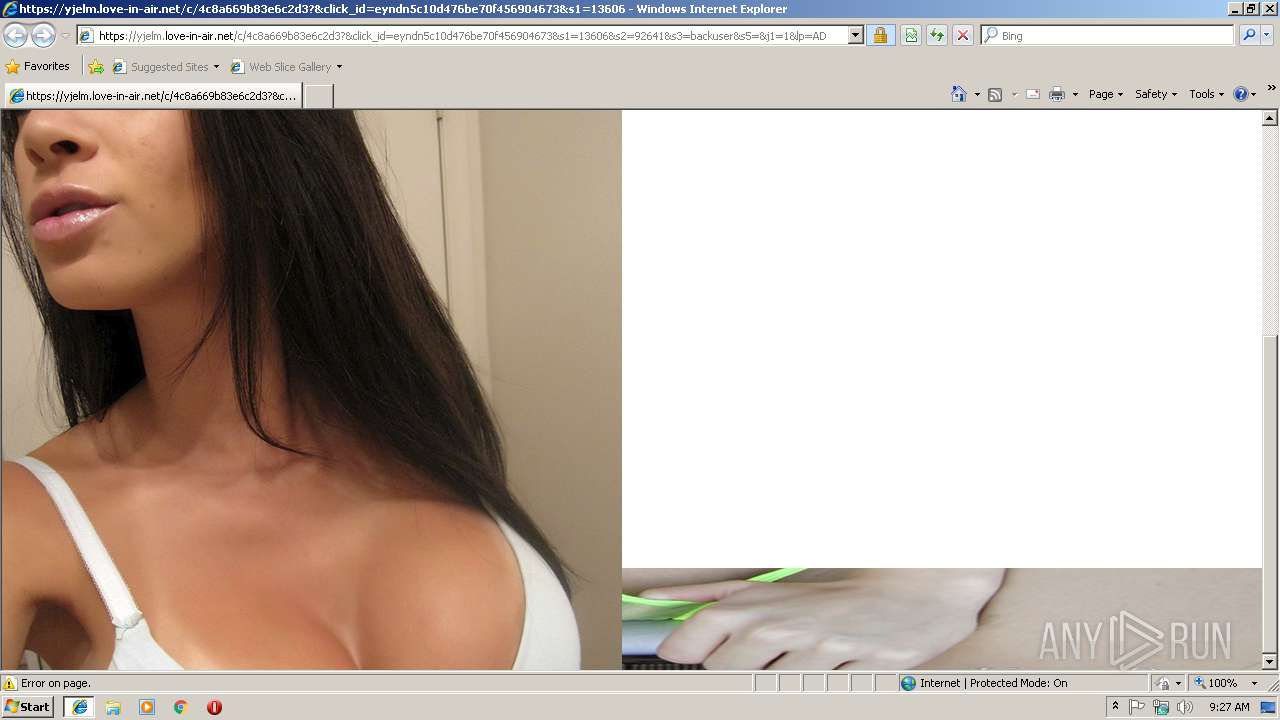This screenshot has height=720, width=1280.
Task: Click the Add to Favorites bar icon
Action: [96, 67]
